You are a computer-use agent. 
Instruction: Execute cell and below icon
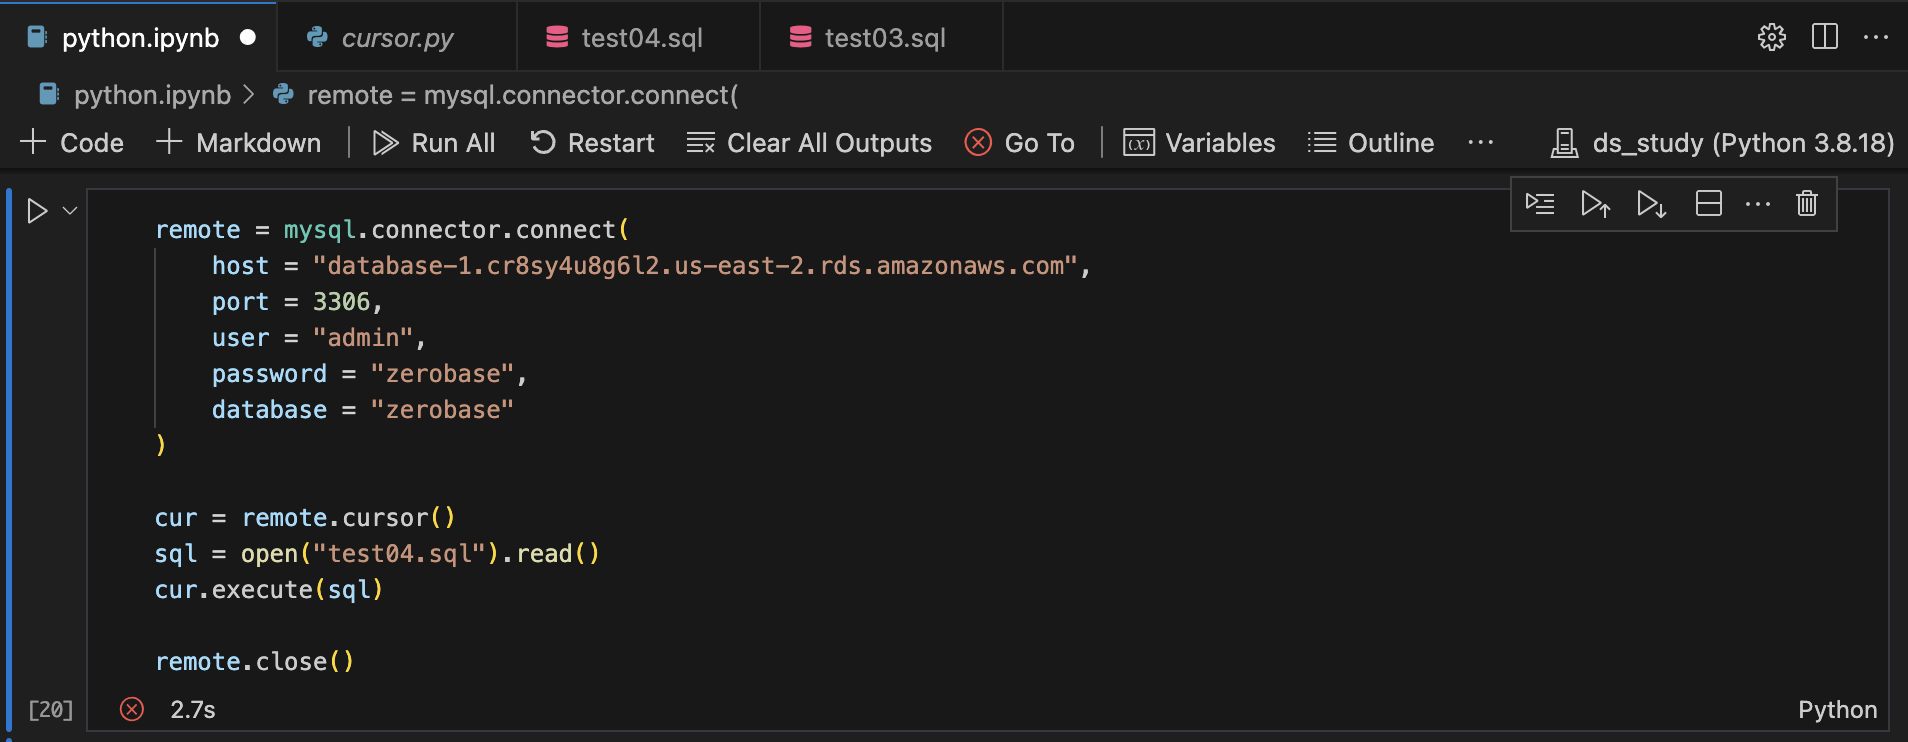(x=1651, y=204)
